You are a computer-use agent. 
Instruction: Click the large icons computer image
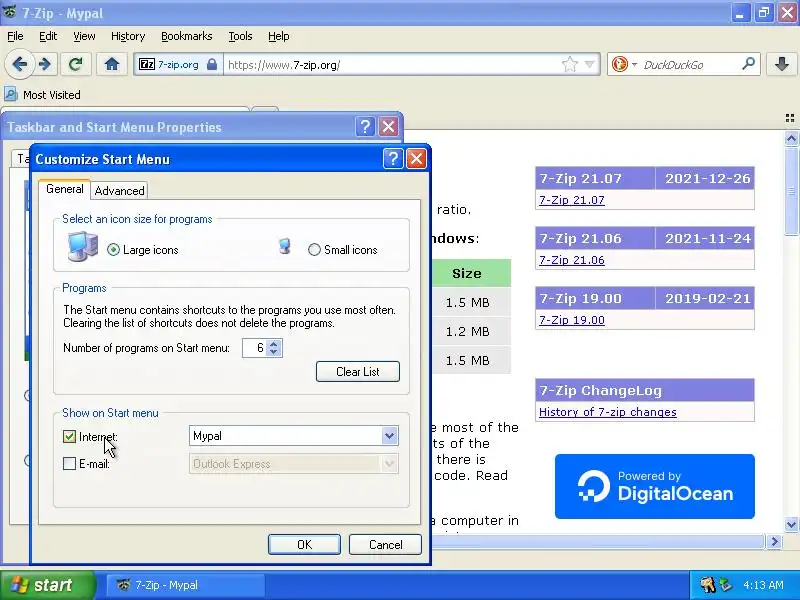coord(83,246)
